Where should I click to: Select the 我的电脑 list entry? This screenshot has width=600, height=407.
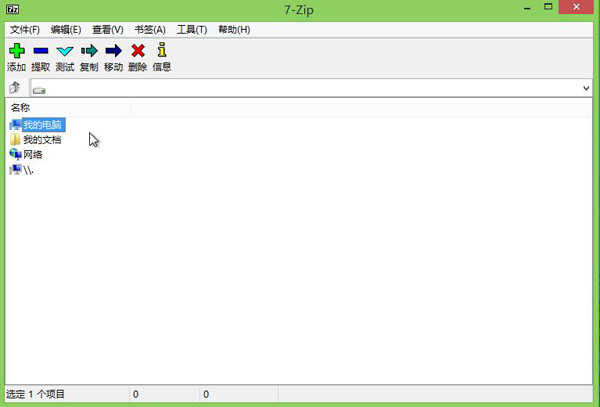44,125
